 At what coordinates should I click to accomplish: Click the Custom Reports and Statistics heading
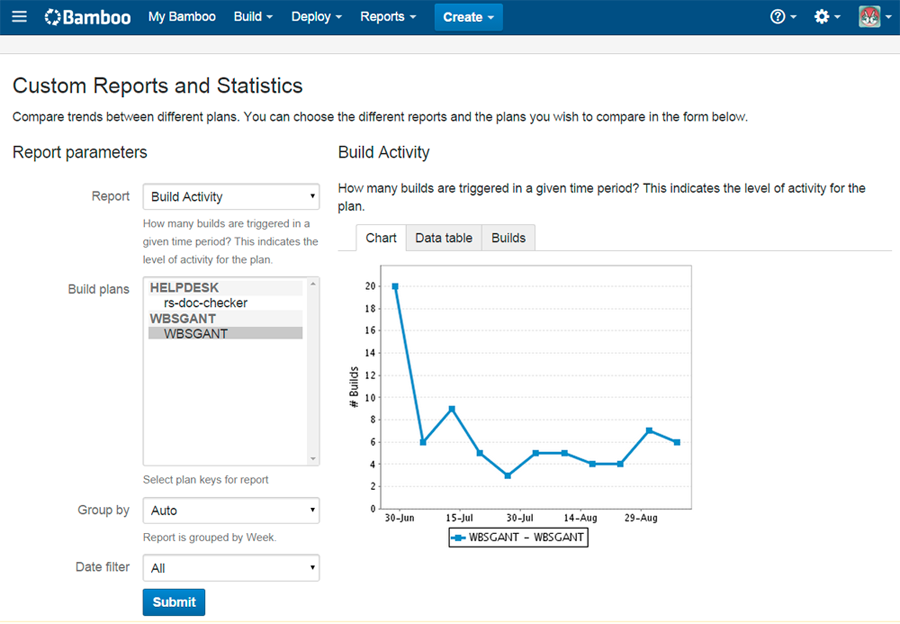coord(158,86)
